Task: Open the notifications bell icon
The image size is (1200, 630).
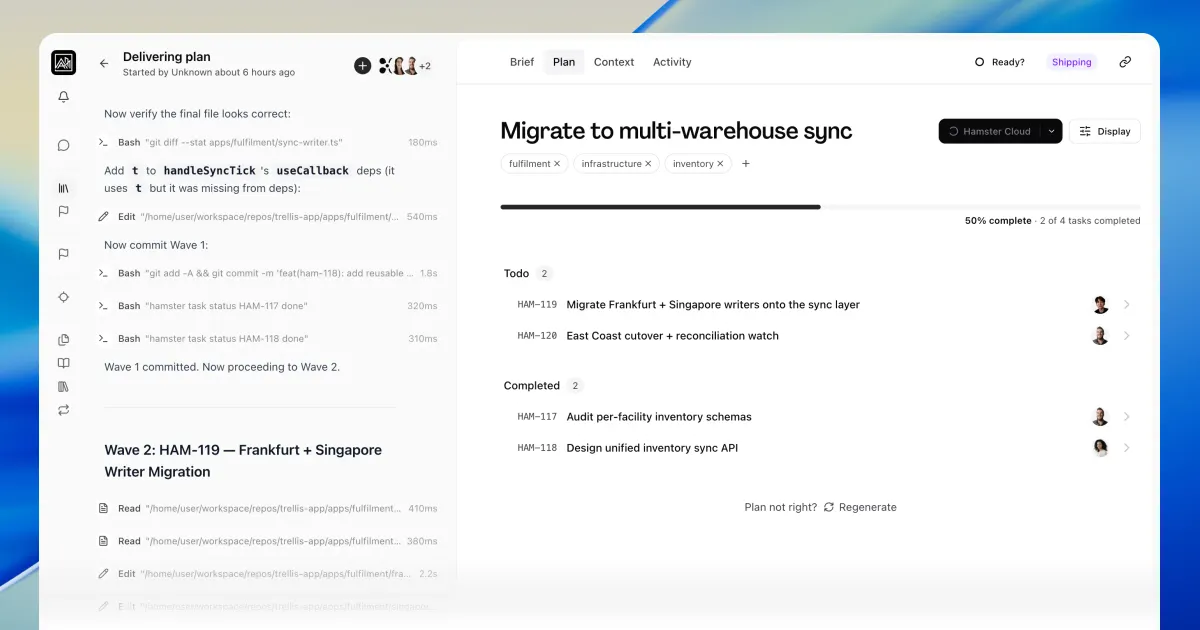Action: click(64, 97)
